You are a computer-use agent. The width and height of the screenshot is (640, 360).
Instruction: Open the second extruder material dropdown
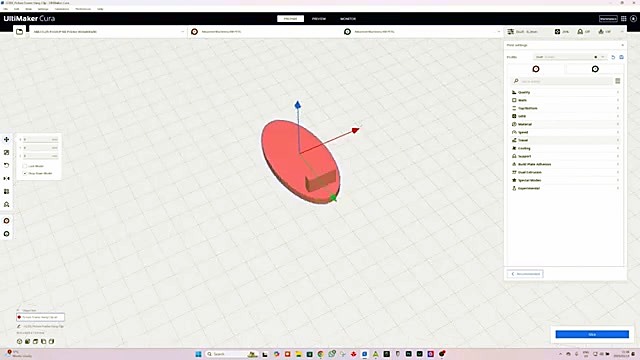click(423, 31)
